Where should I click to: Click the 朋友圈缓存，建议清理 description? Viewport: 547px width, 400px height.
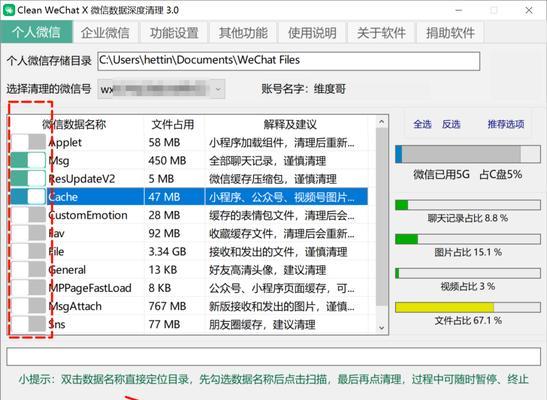[262, 325]
